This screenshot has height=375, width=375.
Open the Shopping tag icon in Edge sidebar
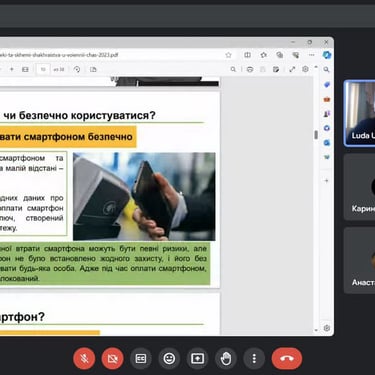click(x=327, y=85)
